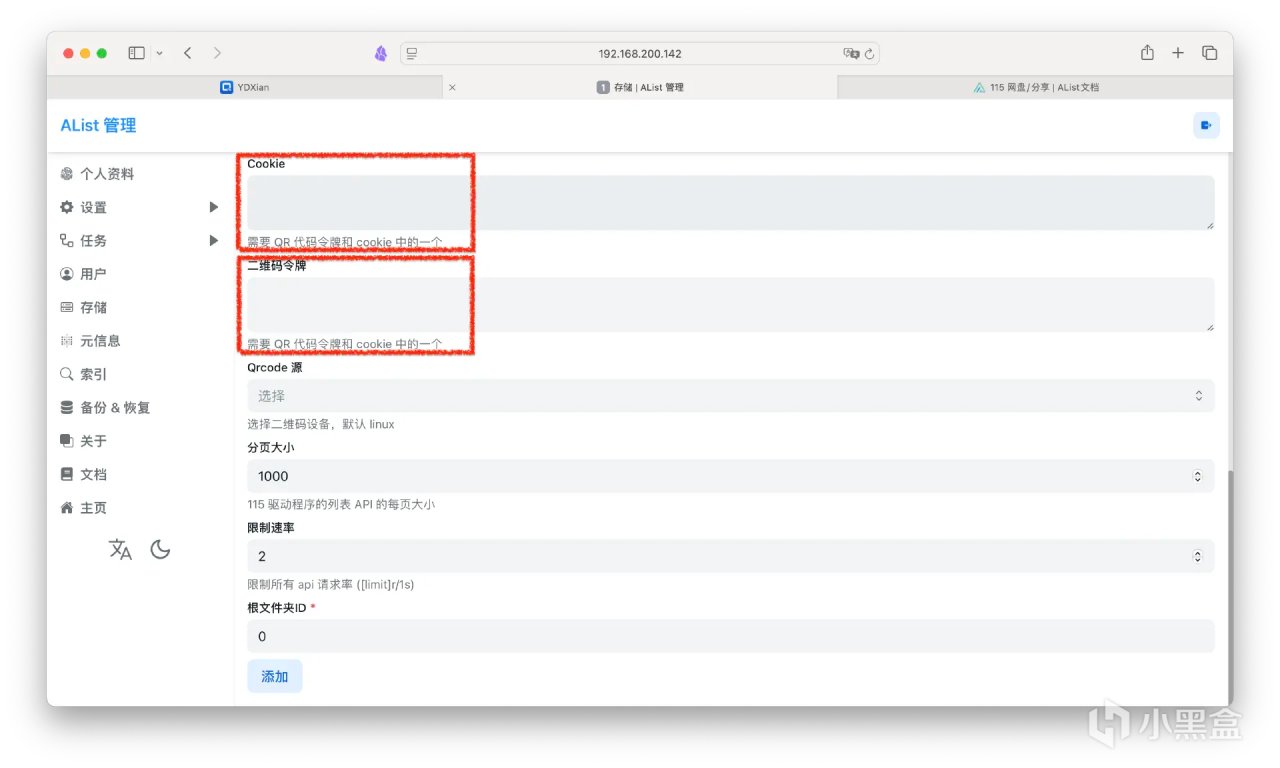This screenshot has height=768, width=1280.
Task: Focus the address bar showing 192.168.200.142
Action: click(640, 53)
